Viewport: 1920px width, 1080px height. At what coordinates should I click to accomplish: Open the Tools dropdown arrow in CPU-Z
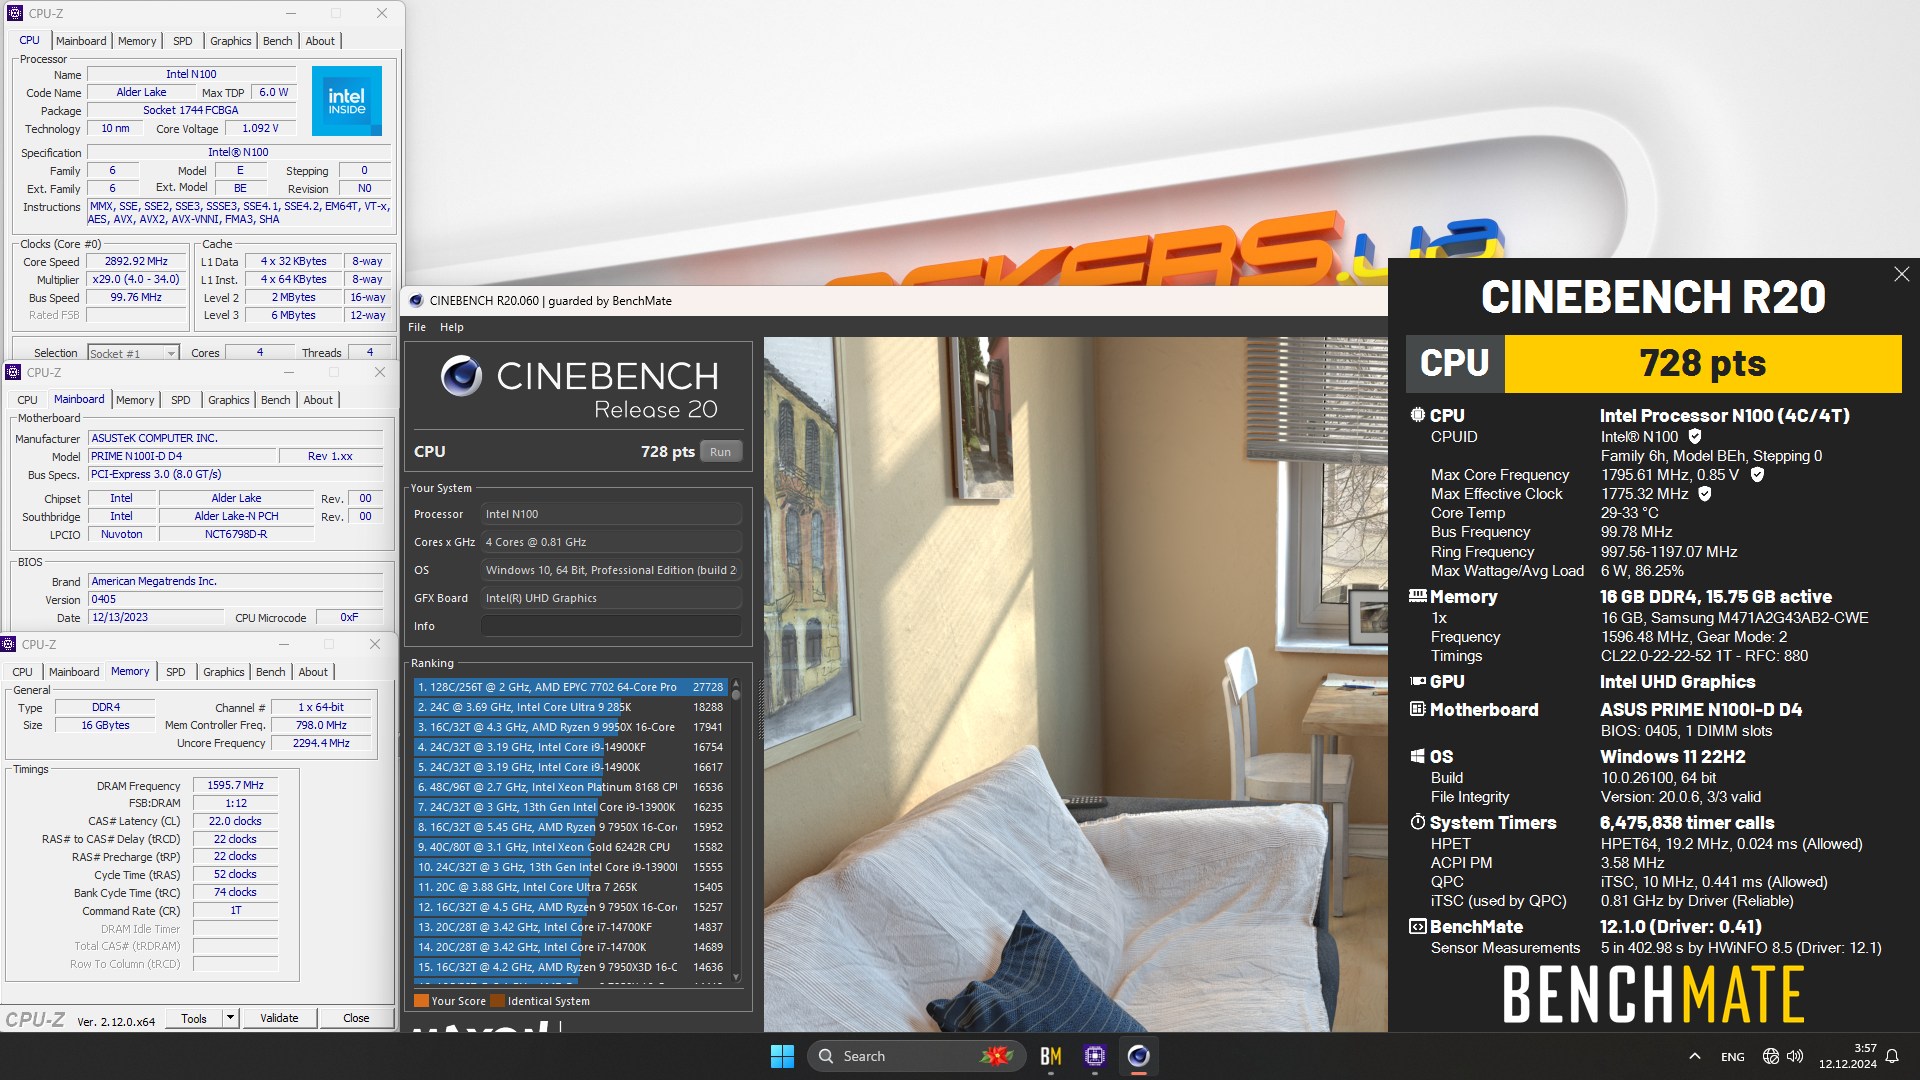[230, 1018]
